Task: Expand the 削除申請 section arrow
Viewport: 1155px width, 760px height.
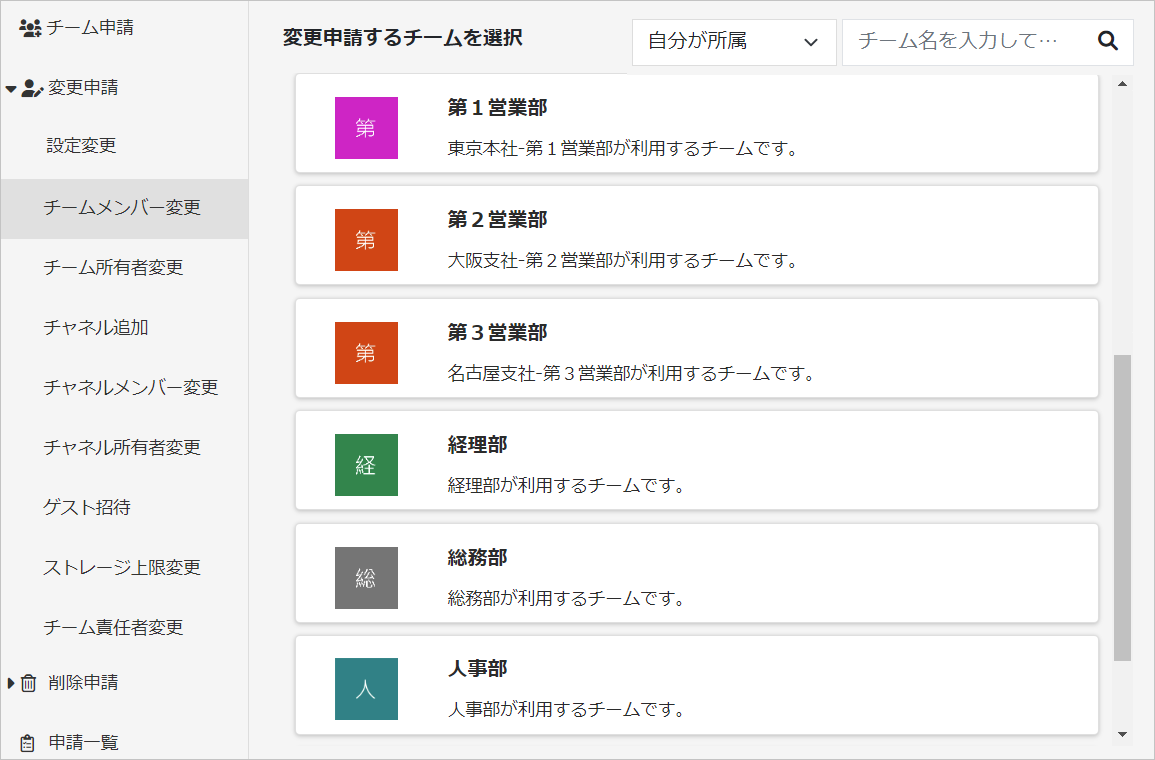Action: coord(10,683)
